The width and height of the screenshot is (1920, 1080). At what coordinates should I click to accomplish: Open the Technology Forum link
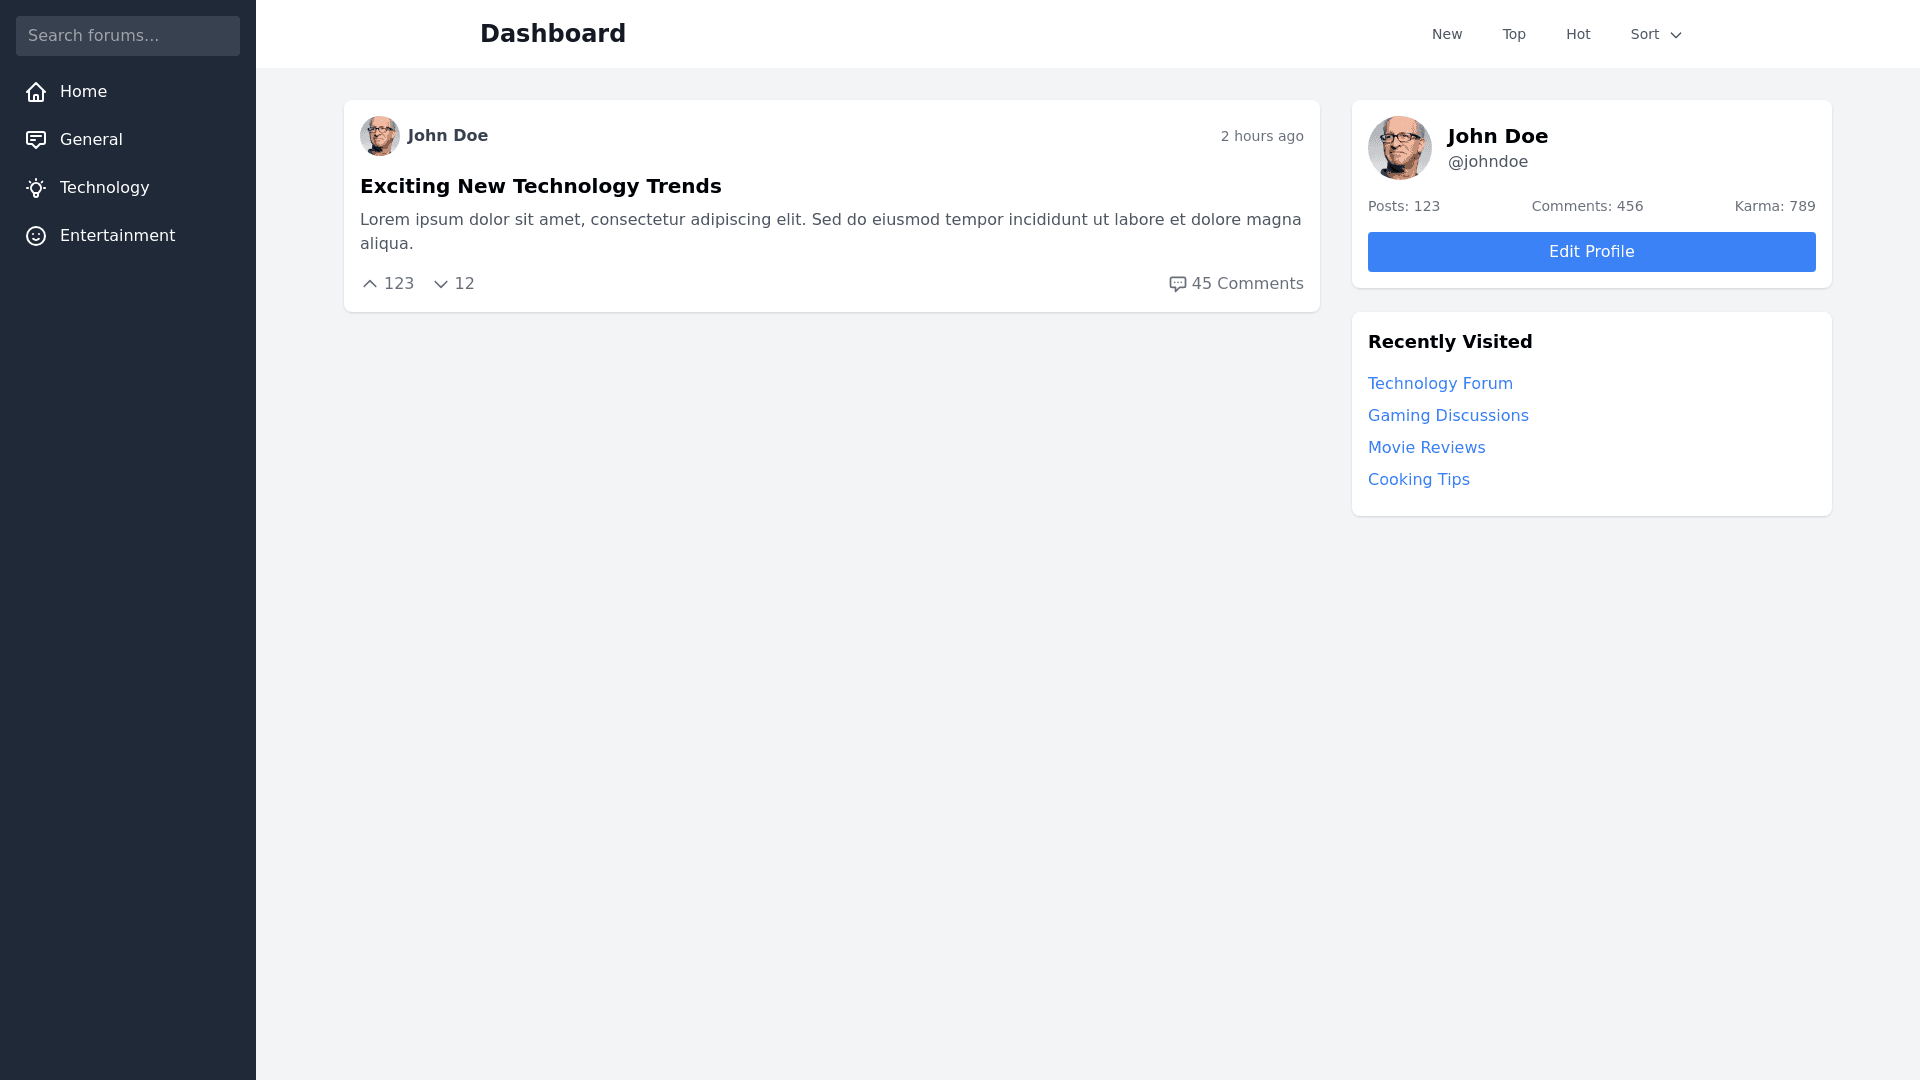click(x=1440, y=384)
